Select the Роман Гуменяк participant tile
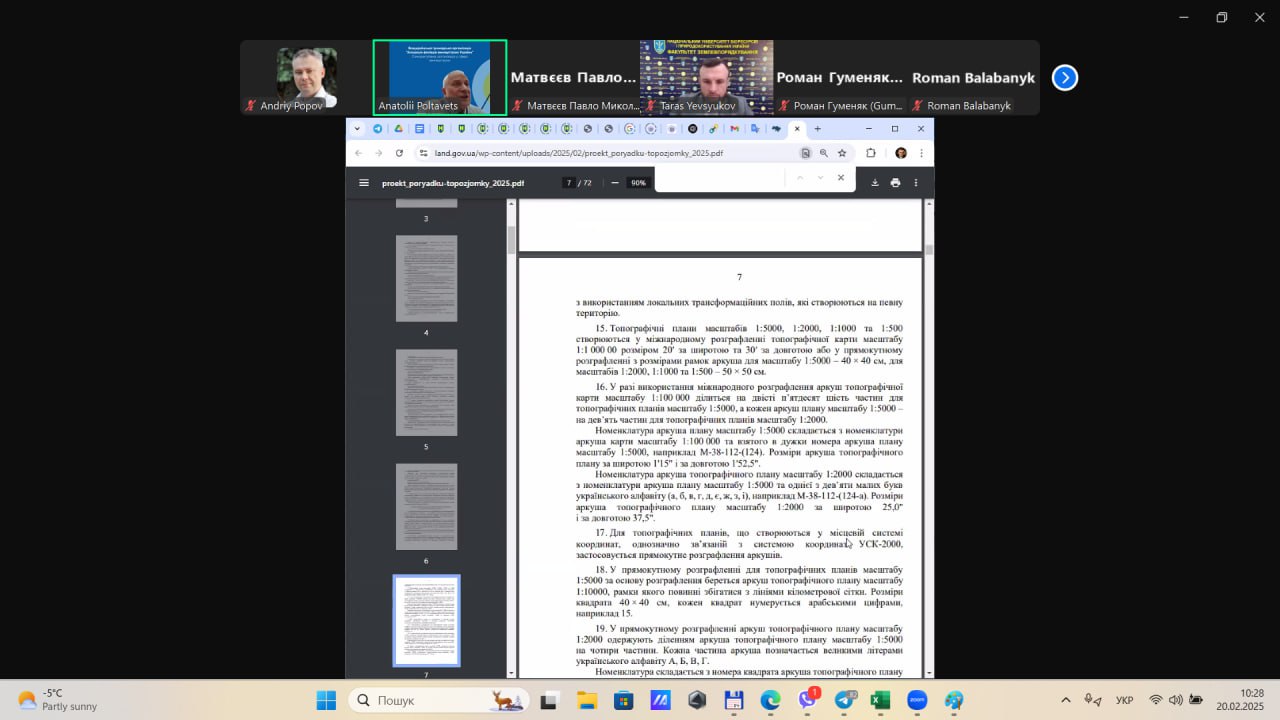The width and height of the screenshot is (1280, 720). [x=840, y=78]
